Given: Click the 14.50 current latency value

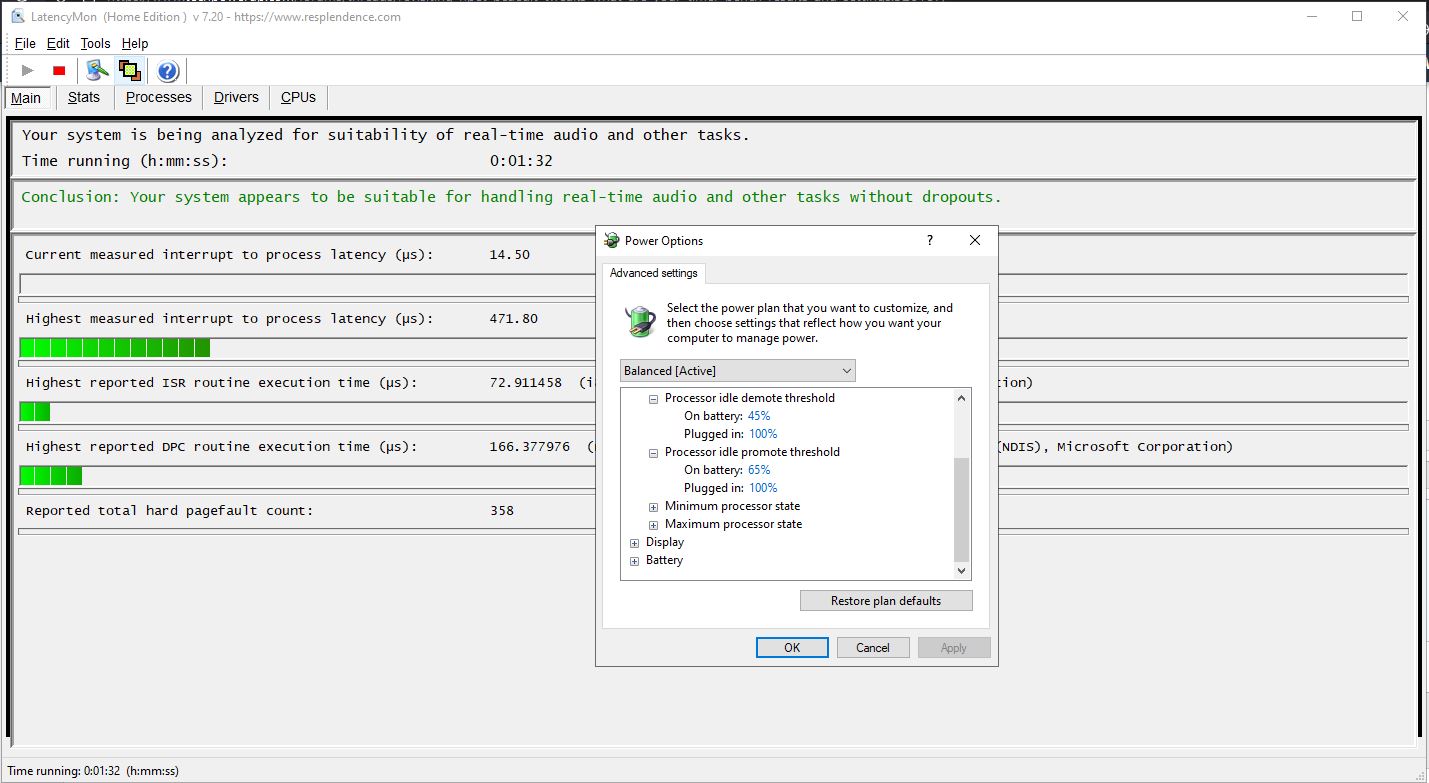Looking at the screenshot, I should point(509,255).
